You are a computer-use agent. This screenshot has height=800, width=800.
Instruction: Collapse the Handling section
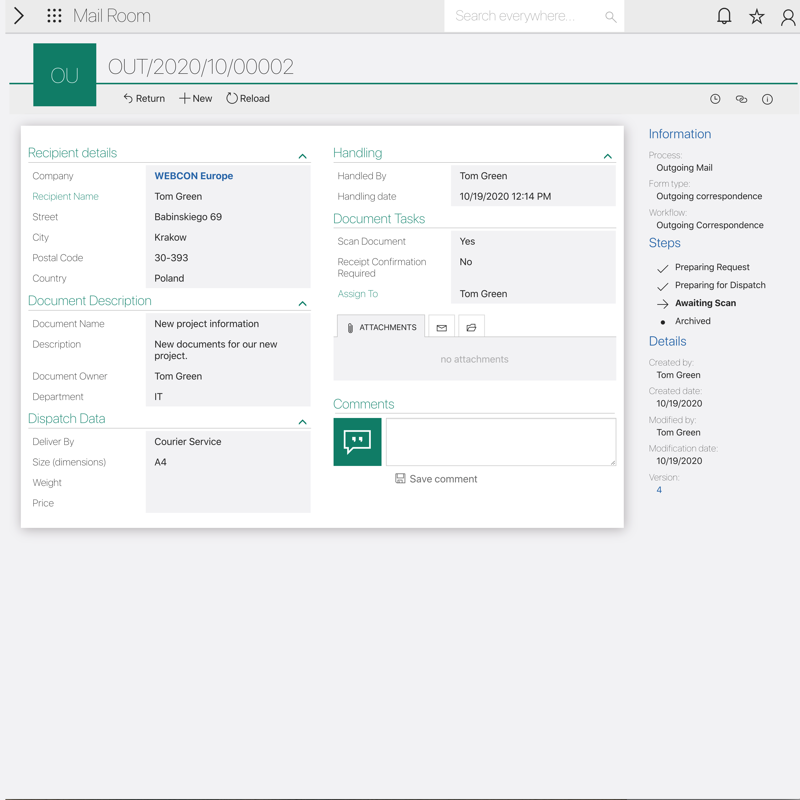tap(607, 156)
